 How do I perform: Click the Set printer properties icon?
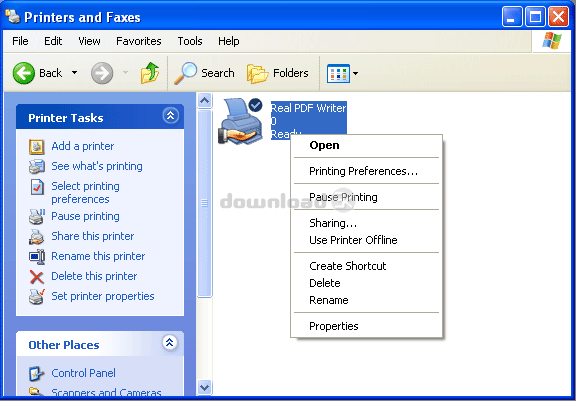pyautogui.click(x=37, y=296)
